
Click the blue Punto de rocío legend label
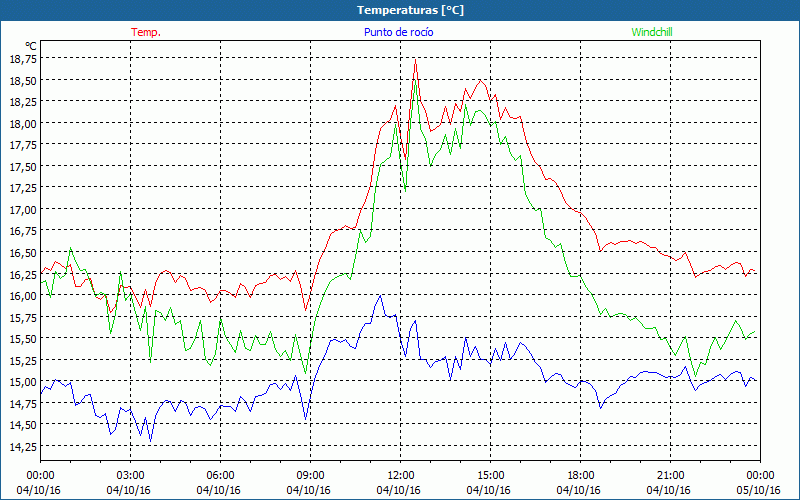coord(398,32)
